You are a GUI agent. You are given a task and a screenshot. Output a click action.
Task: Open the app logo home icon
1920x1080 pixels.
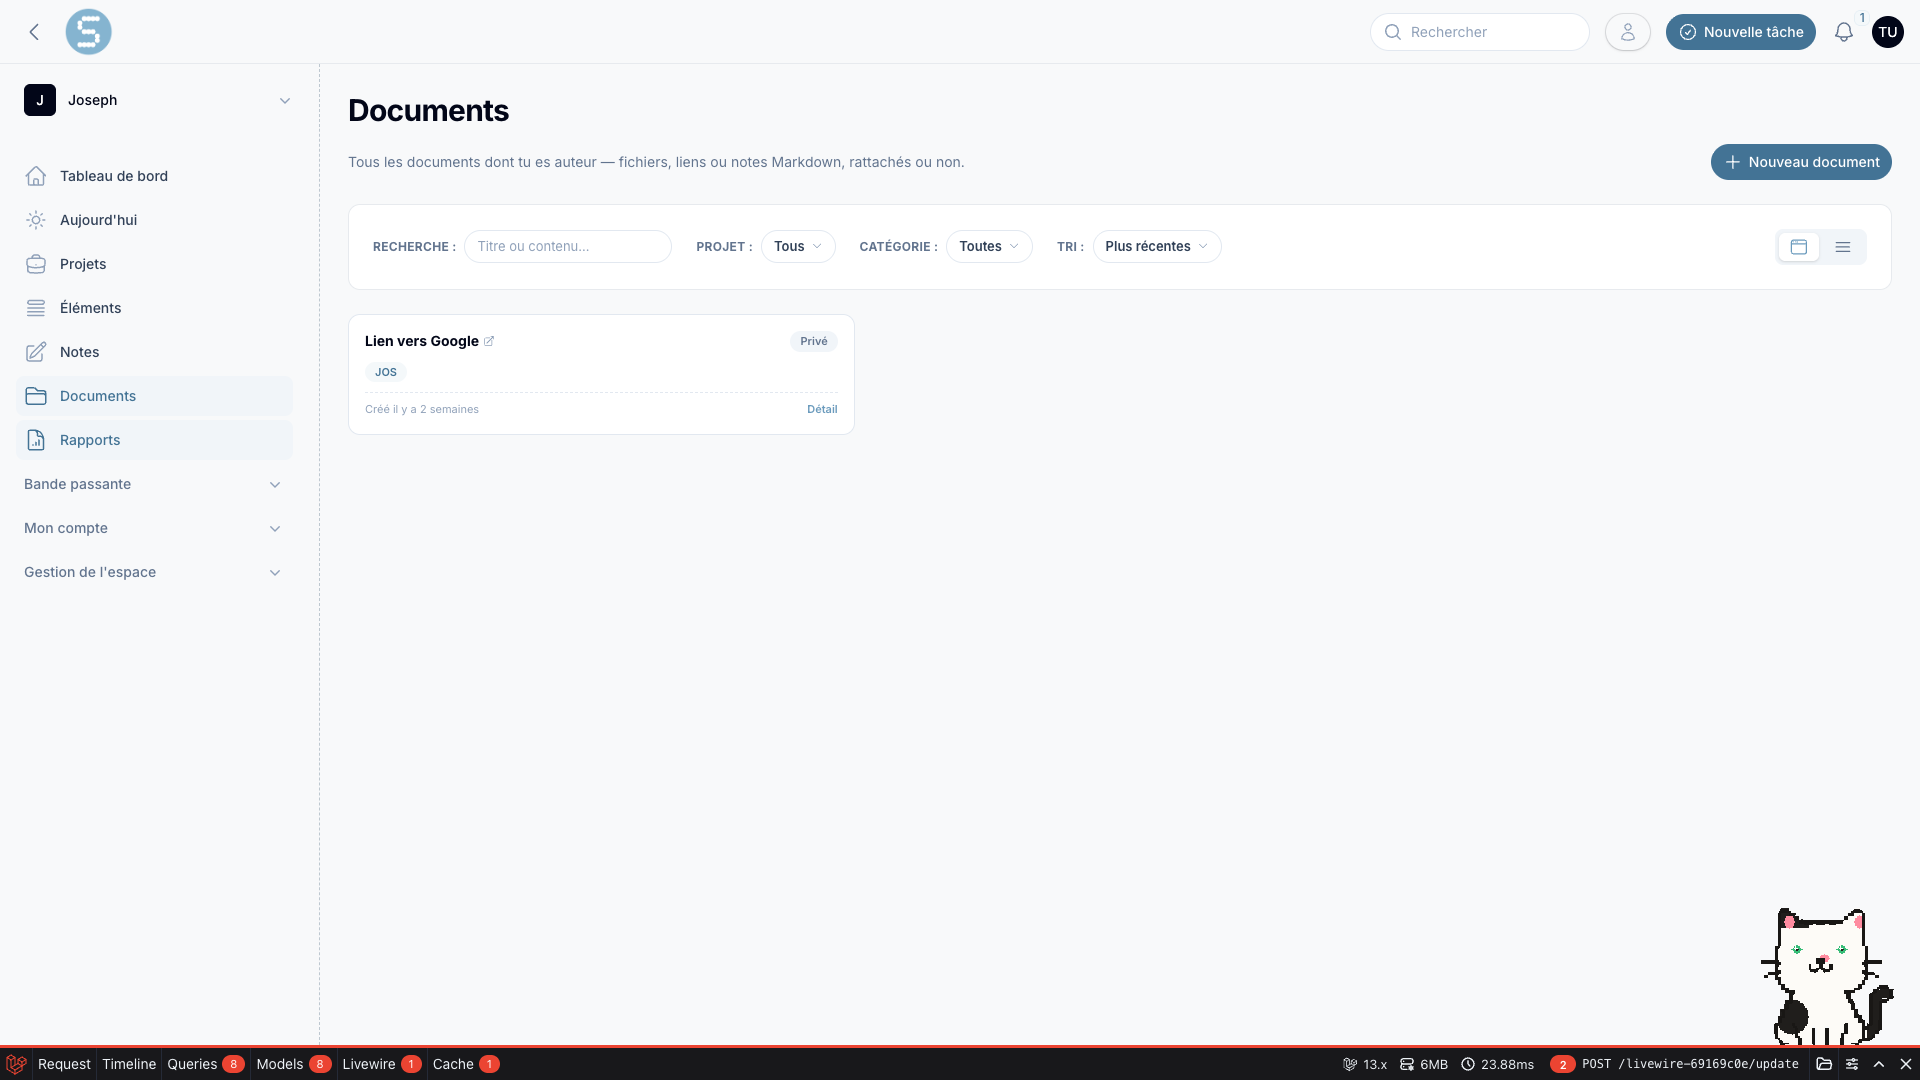coord(88,32)
